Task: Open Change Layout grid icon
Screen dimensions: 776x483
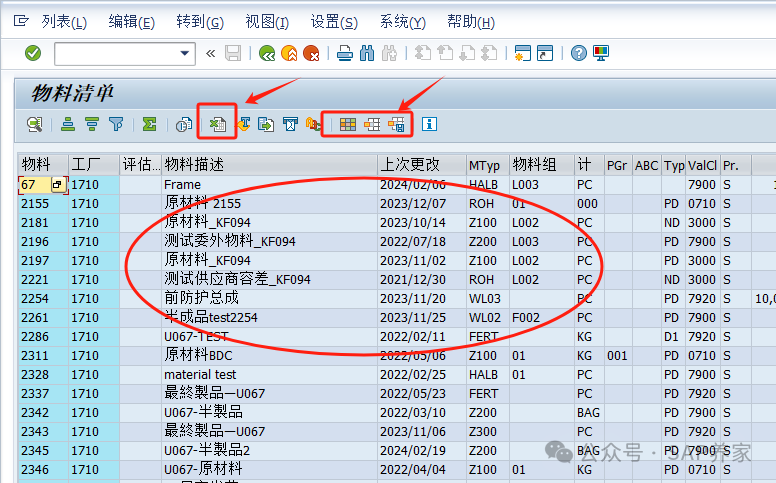Action: point(348,124)
